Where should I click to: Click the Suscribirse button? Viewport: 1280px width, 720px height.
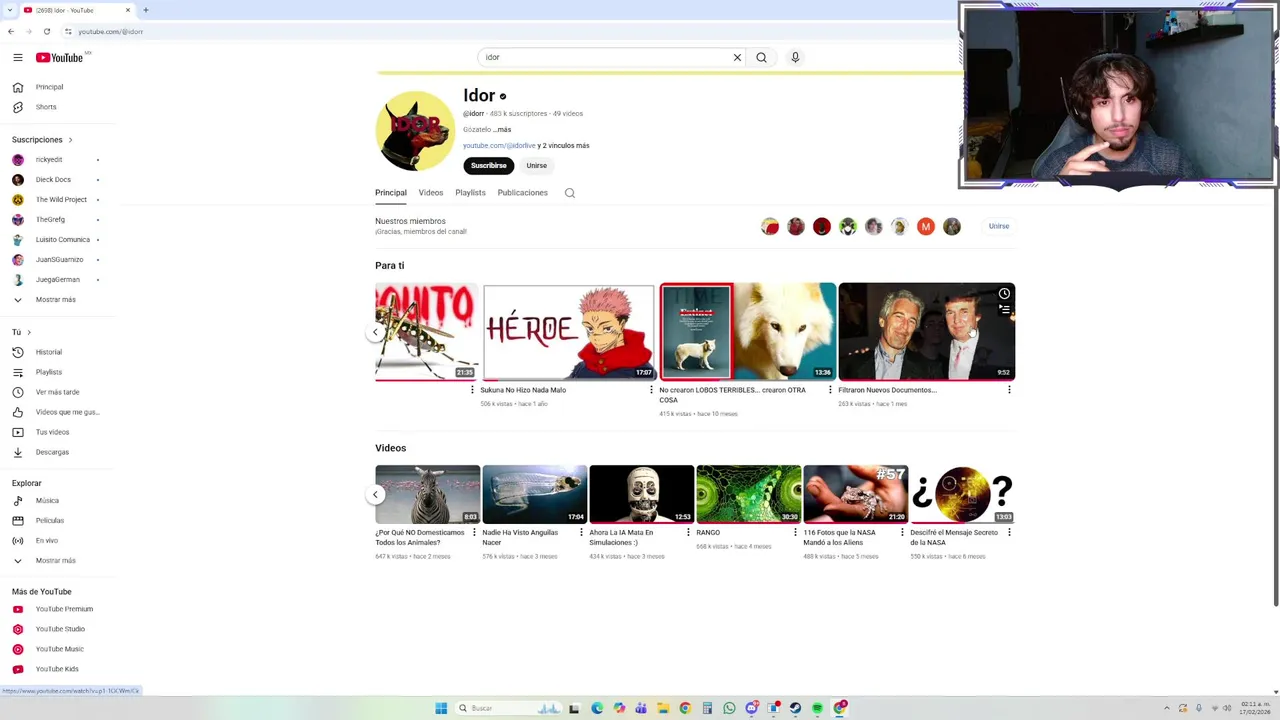pyautogui.click(x=488, y=166)
